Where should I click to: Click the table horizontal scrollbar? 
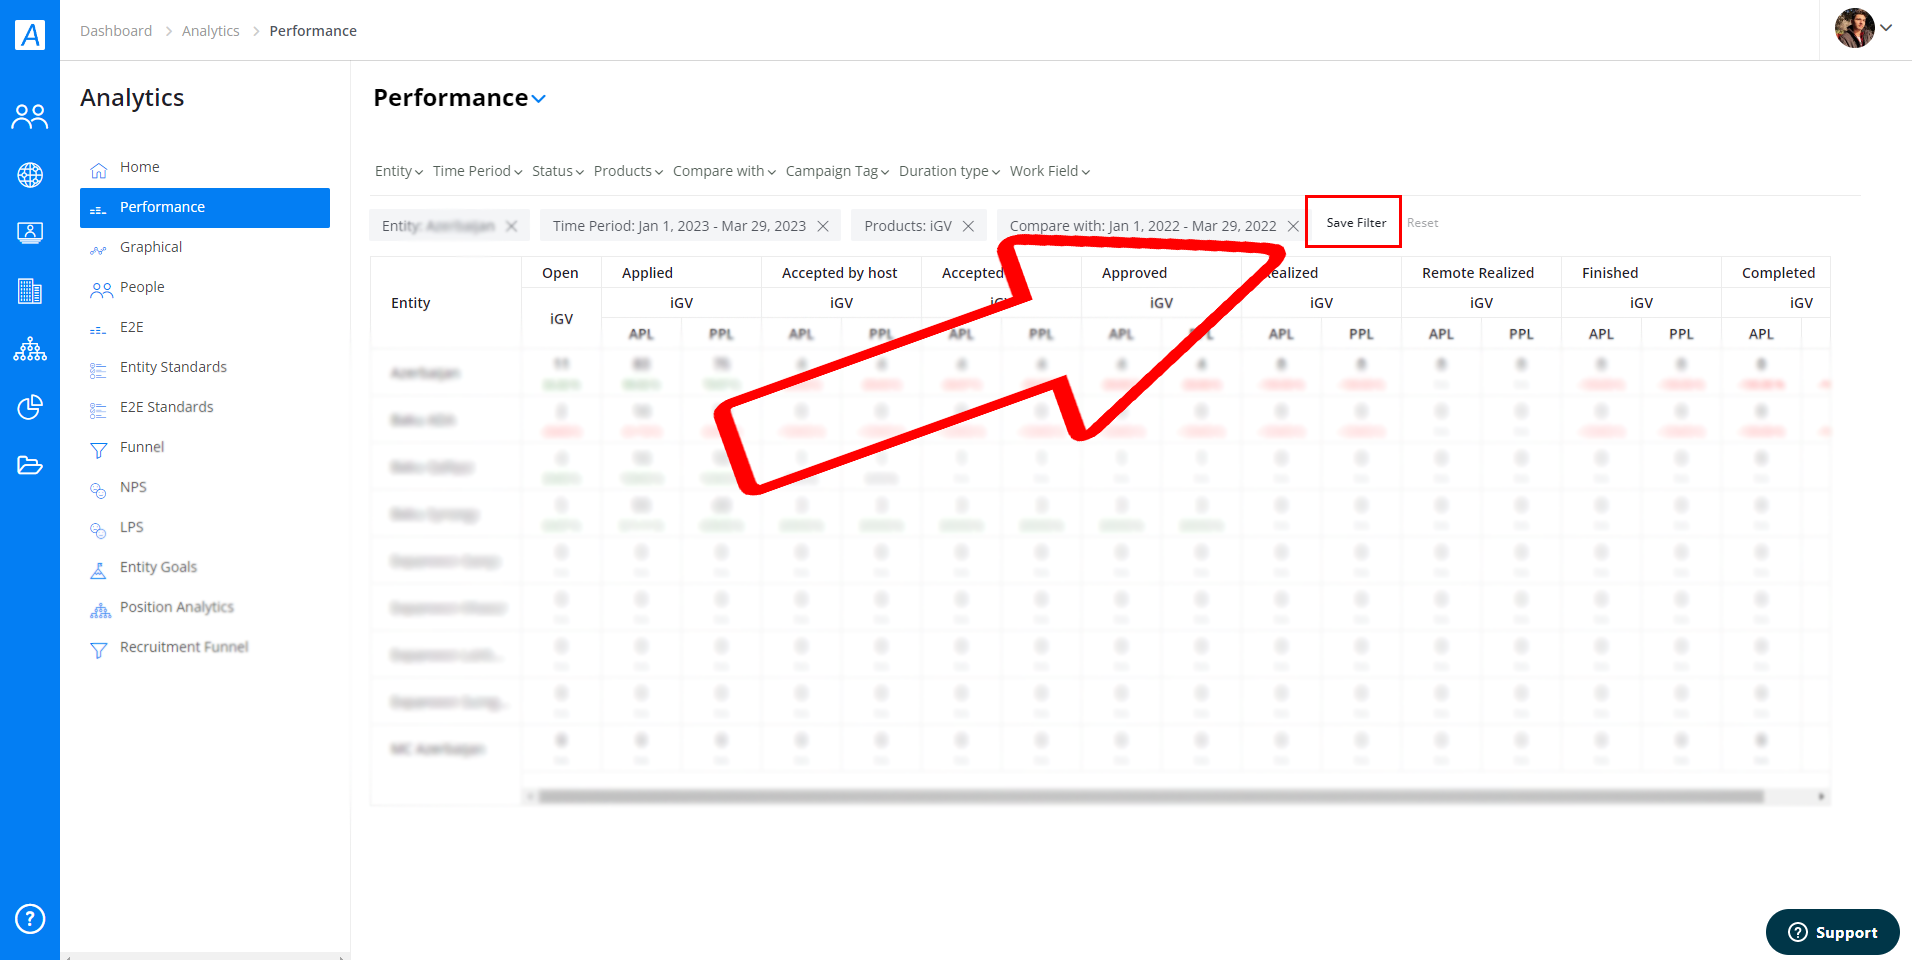[x=1150, y=797]
